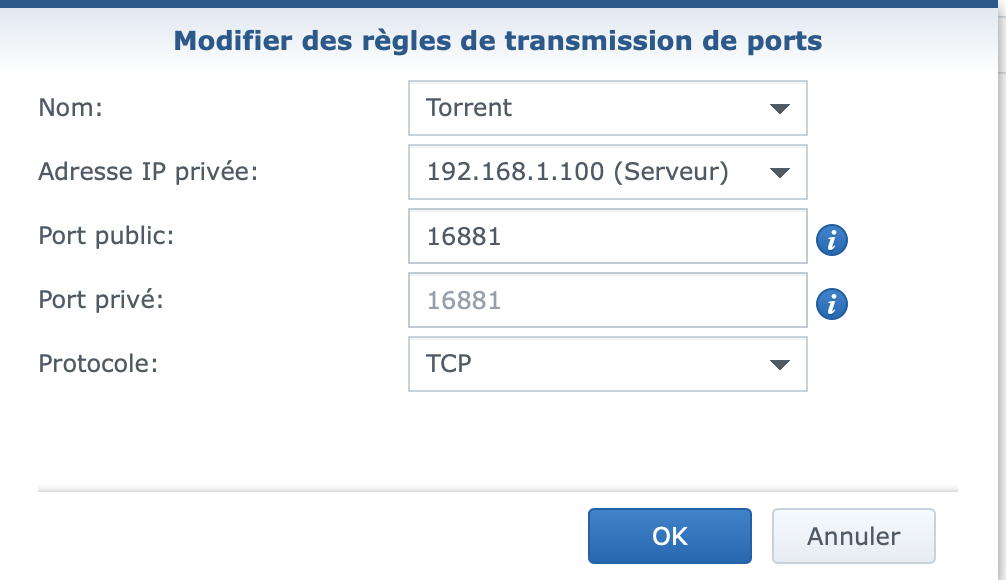Click the "Torrent" text in Nom box
This screenshot has height=580, width=1006.
coord(469,108)
